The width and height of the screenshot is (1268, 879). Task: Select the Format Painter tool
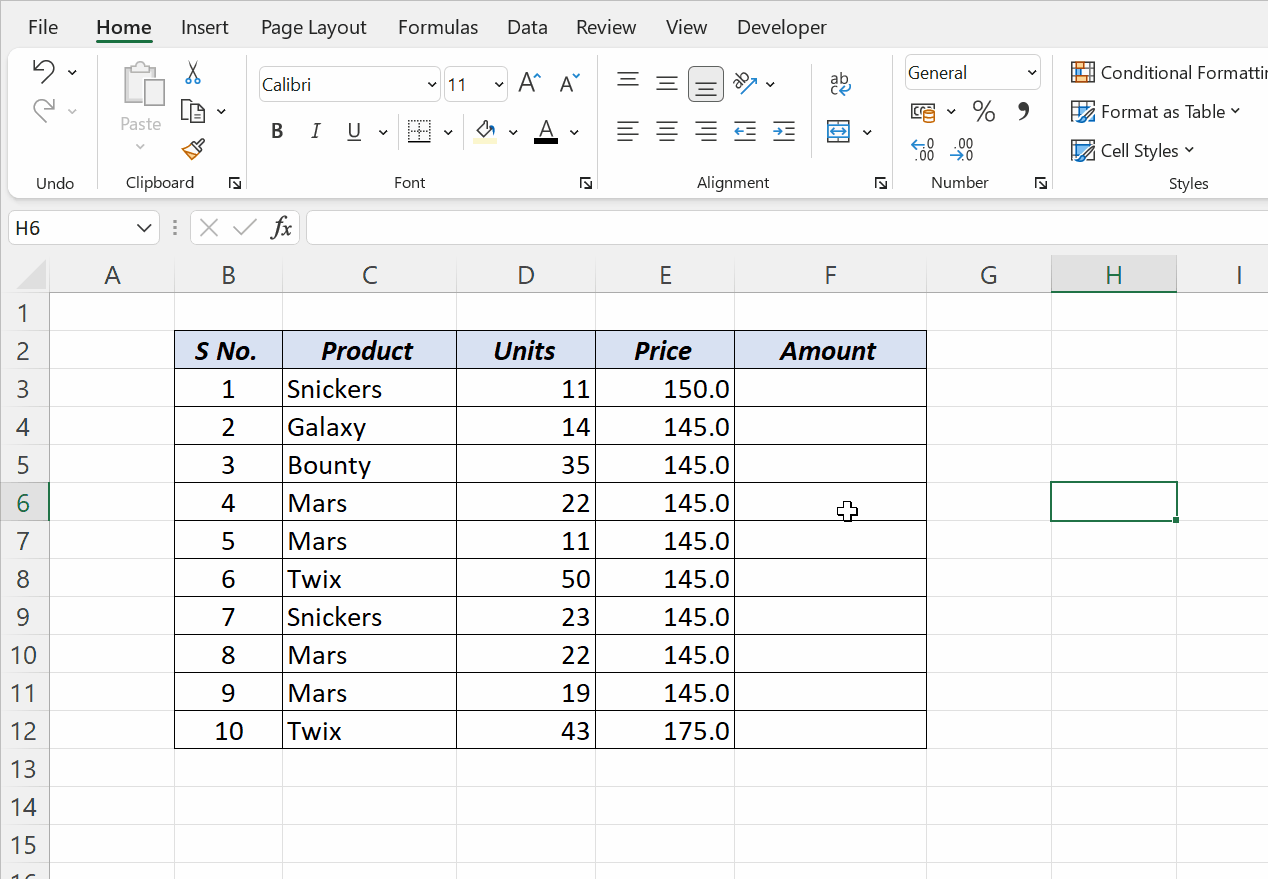pos(192,149)
